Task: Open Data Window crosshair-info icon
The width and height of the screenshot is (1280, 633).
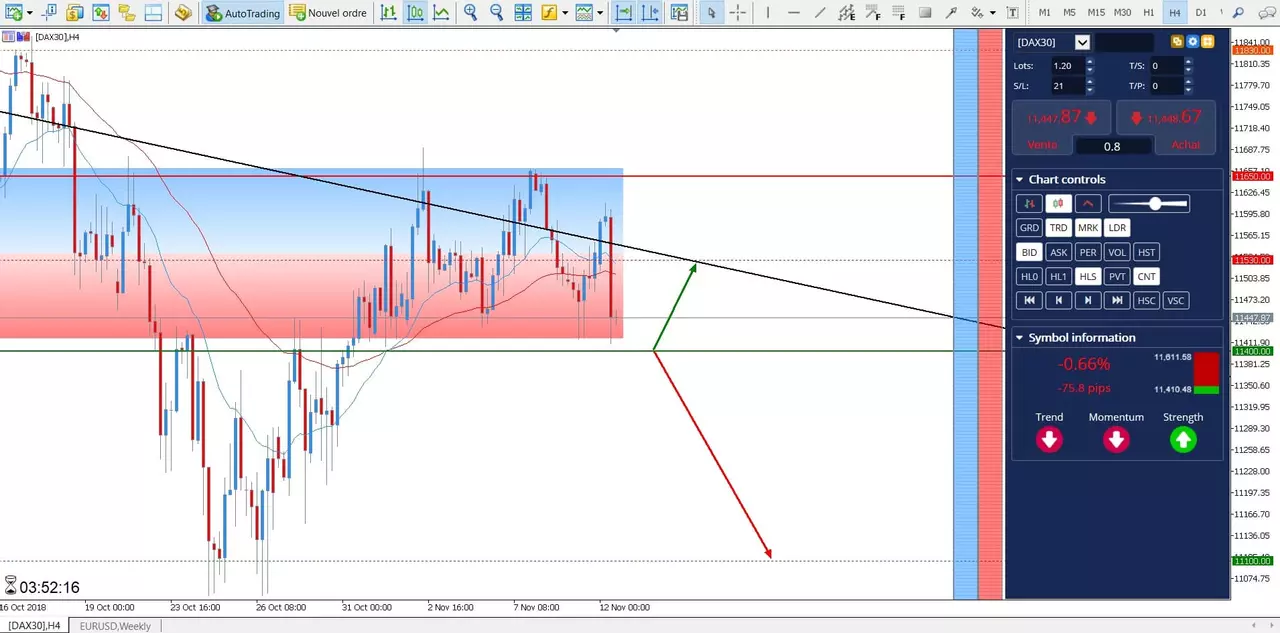Action: (49, 13)
